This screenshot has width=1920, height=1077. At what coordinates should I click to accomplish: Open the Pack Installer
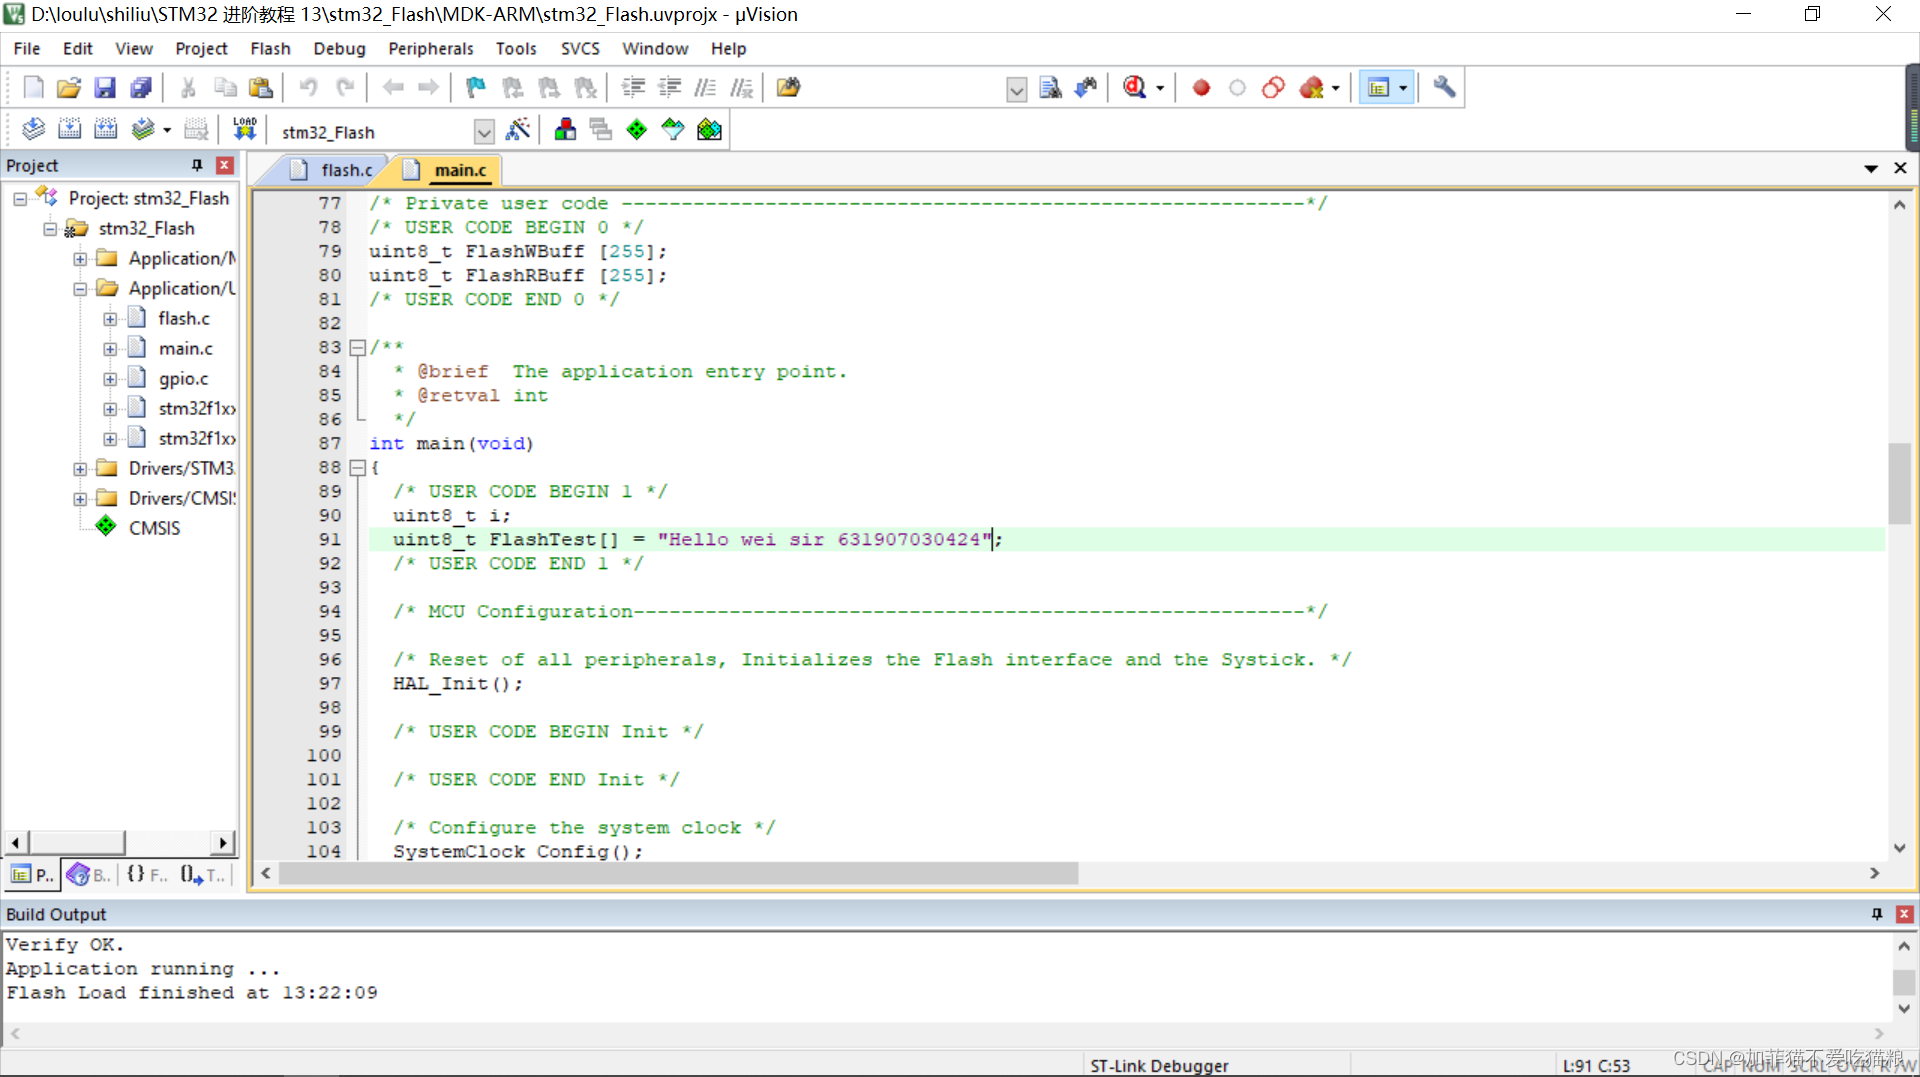709,129
